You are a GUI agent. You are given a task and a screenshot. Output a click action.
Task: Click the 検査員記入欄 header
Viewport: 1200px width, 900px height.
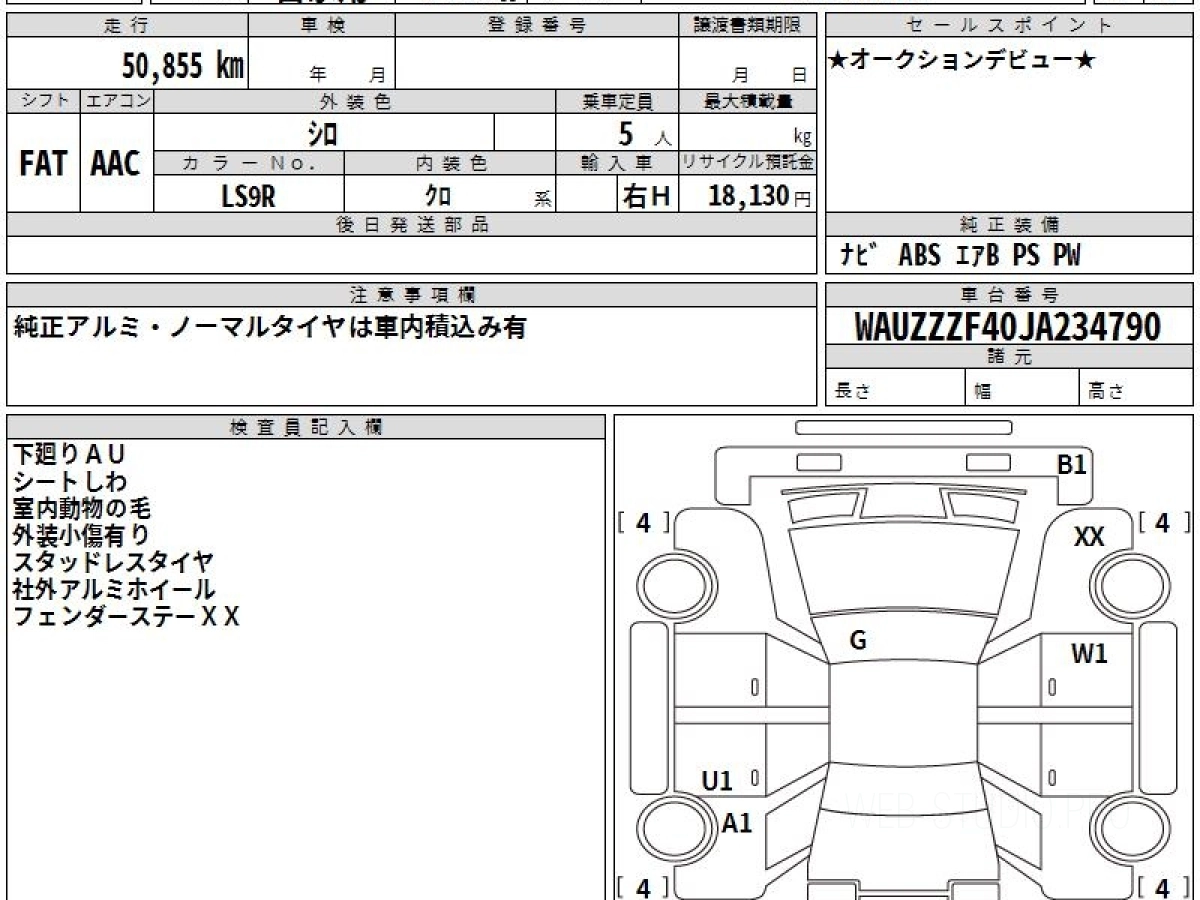(306, 426)
